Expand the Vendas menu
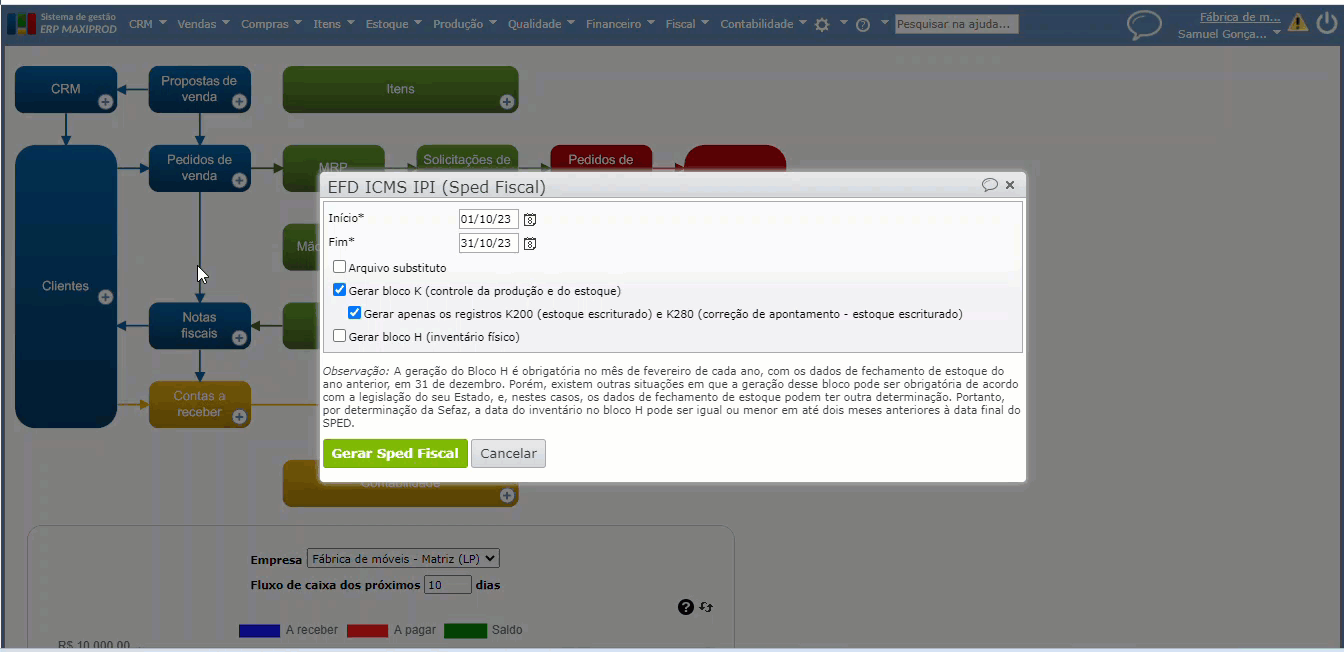Image resolution: width=1344 pixels, height=652 pixels. point(203,24)
